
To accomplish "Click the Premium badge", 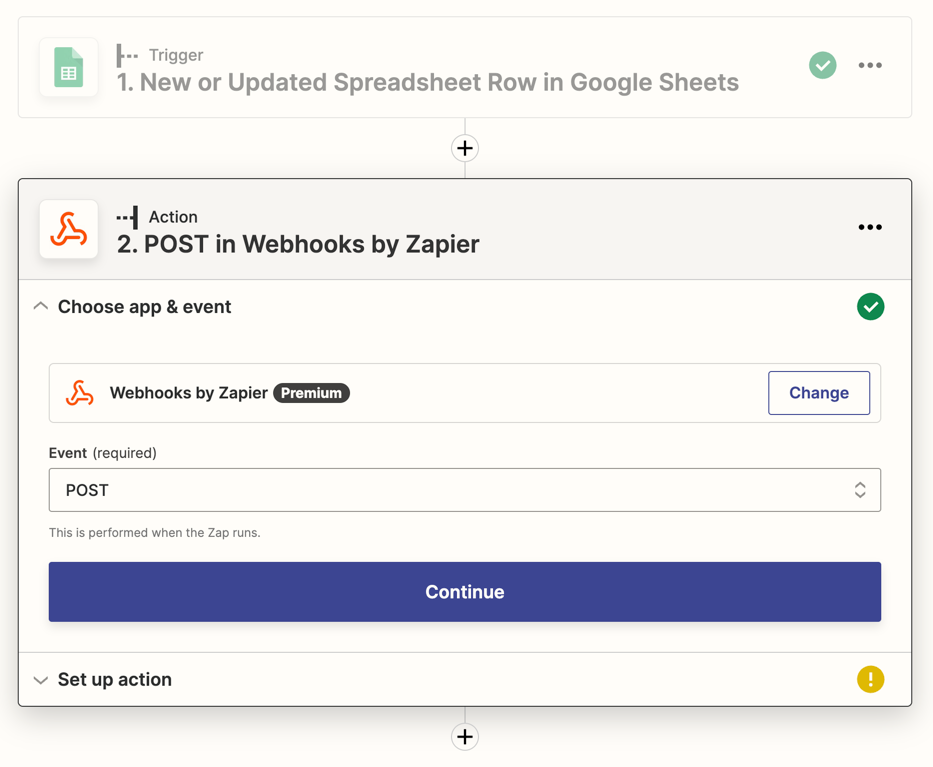I will point(311,393).
